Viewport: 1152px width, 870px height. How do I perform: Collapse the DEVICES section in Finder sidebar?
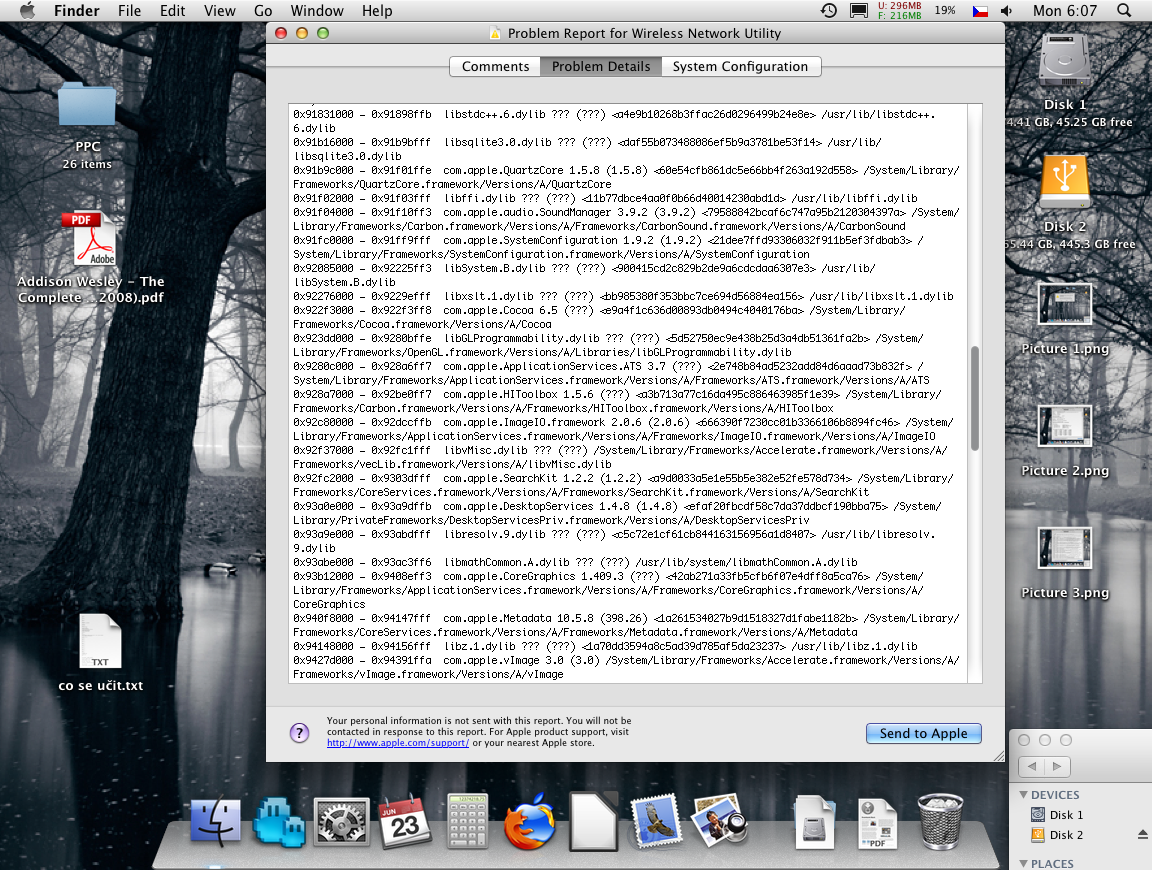point(1023,794)
